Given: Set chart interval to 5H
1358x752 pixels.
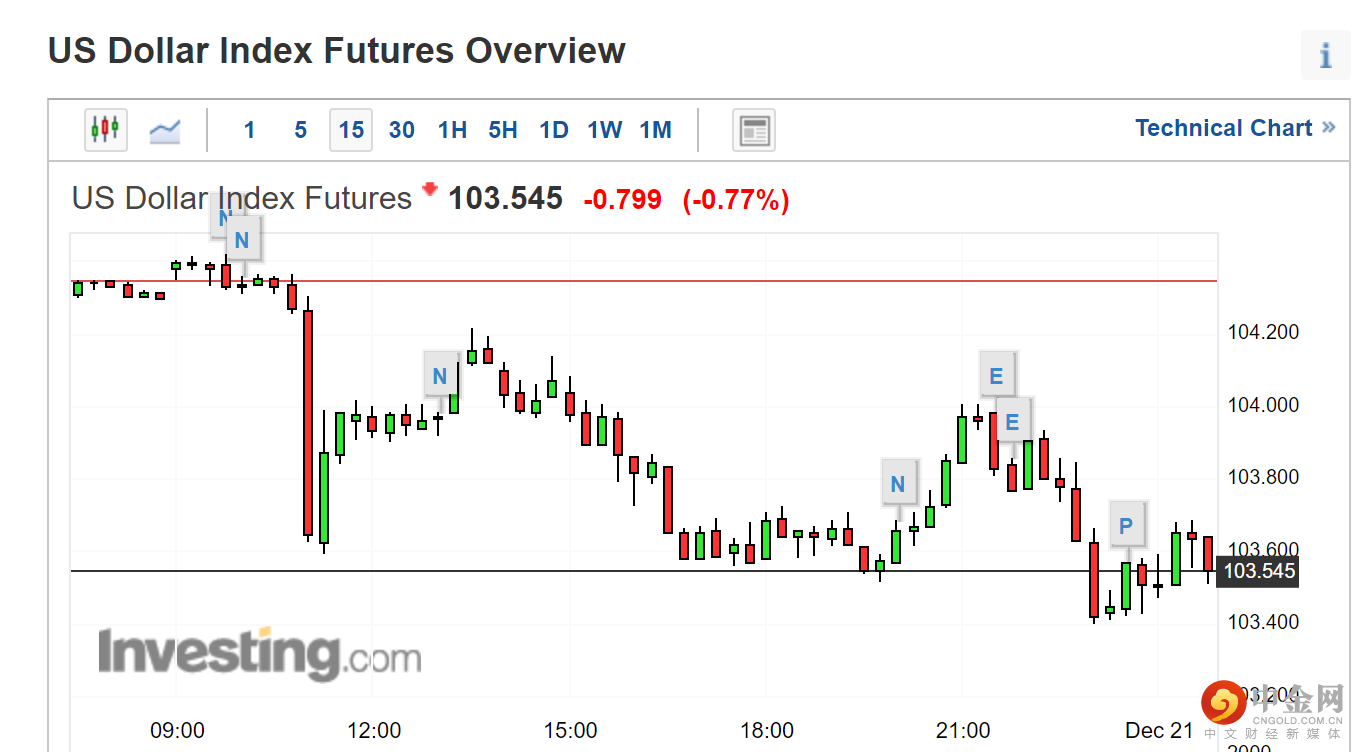Looking at the screenshot, I should click(503, 130).
